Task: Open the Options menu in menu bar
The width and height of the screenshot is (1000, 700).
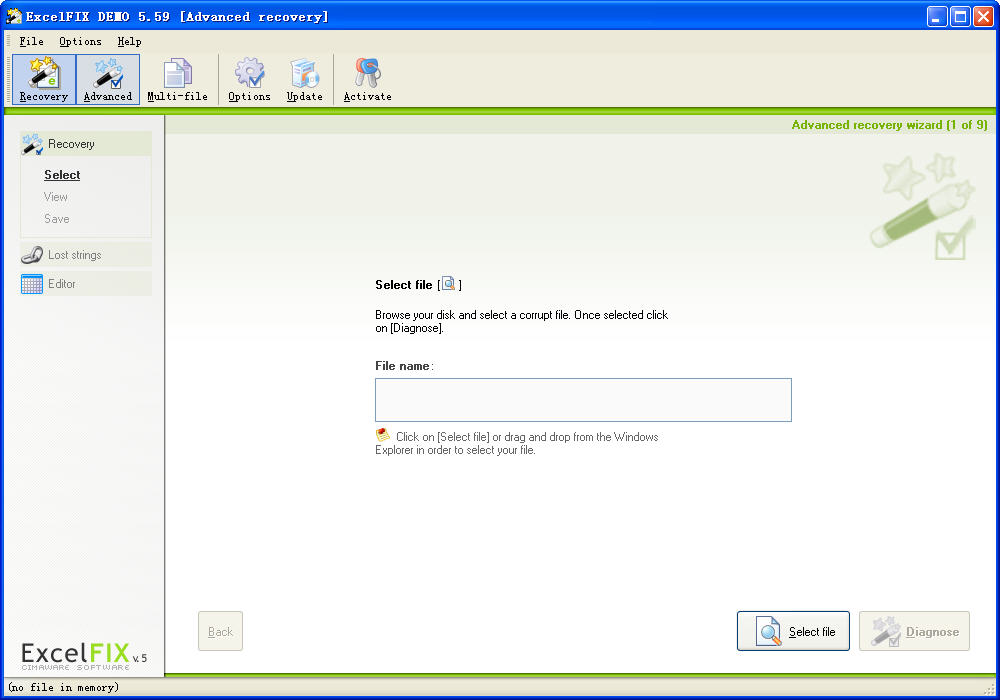Action: pos(80,42)
